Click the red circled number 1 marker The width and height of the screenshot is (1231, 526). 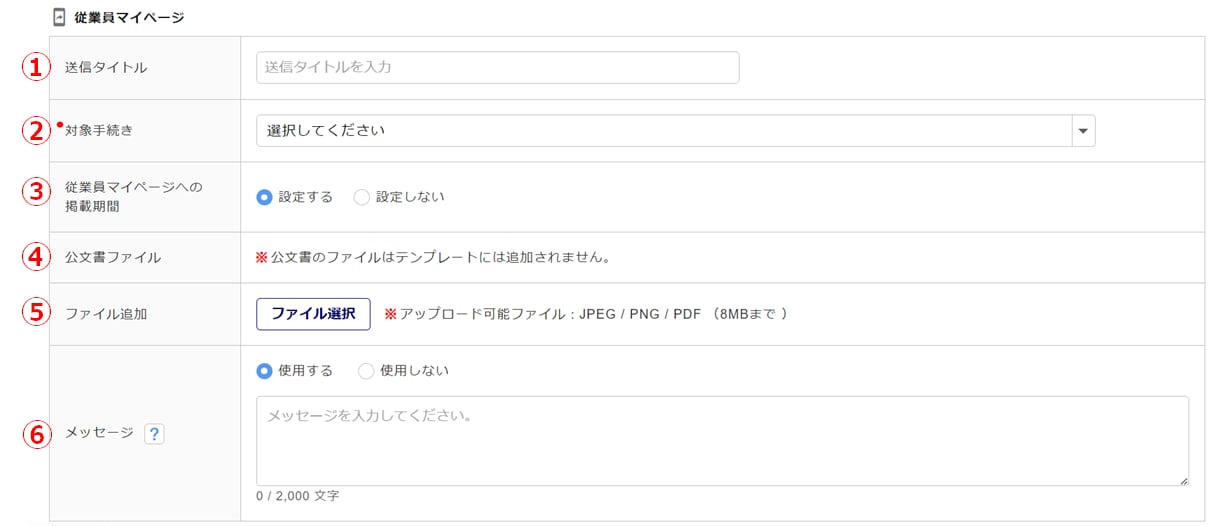pos(36,68)
